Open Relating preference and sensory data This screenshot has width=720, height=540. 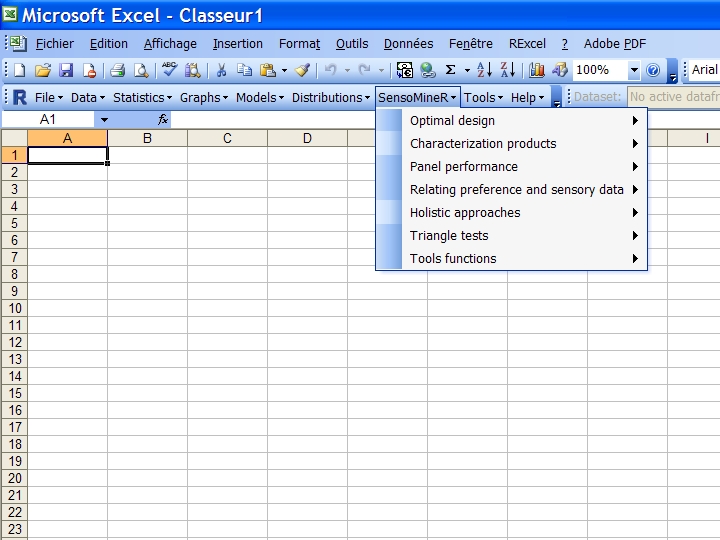click(511, 190)
